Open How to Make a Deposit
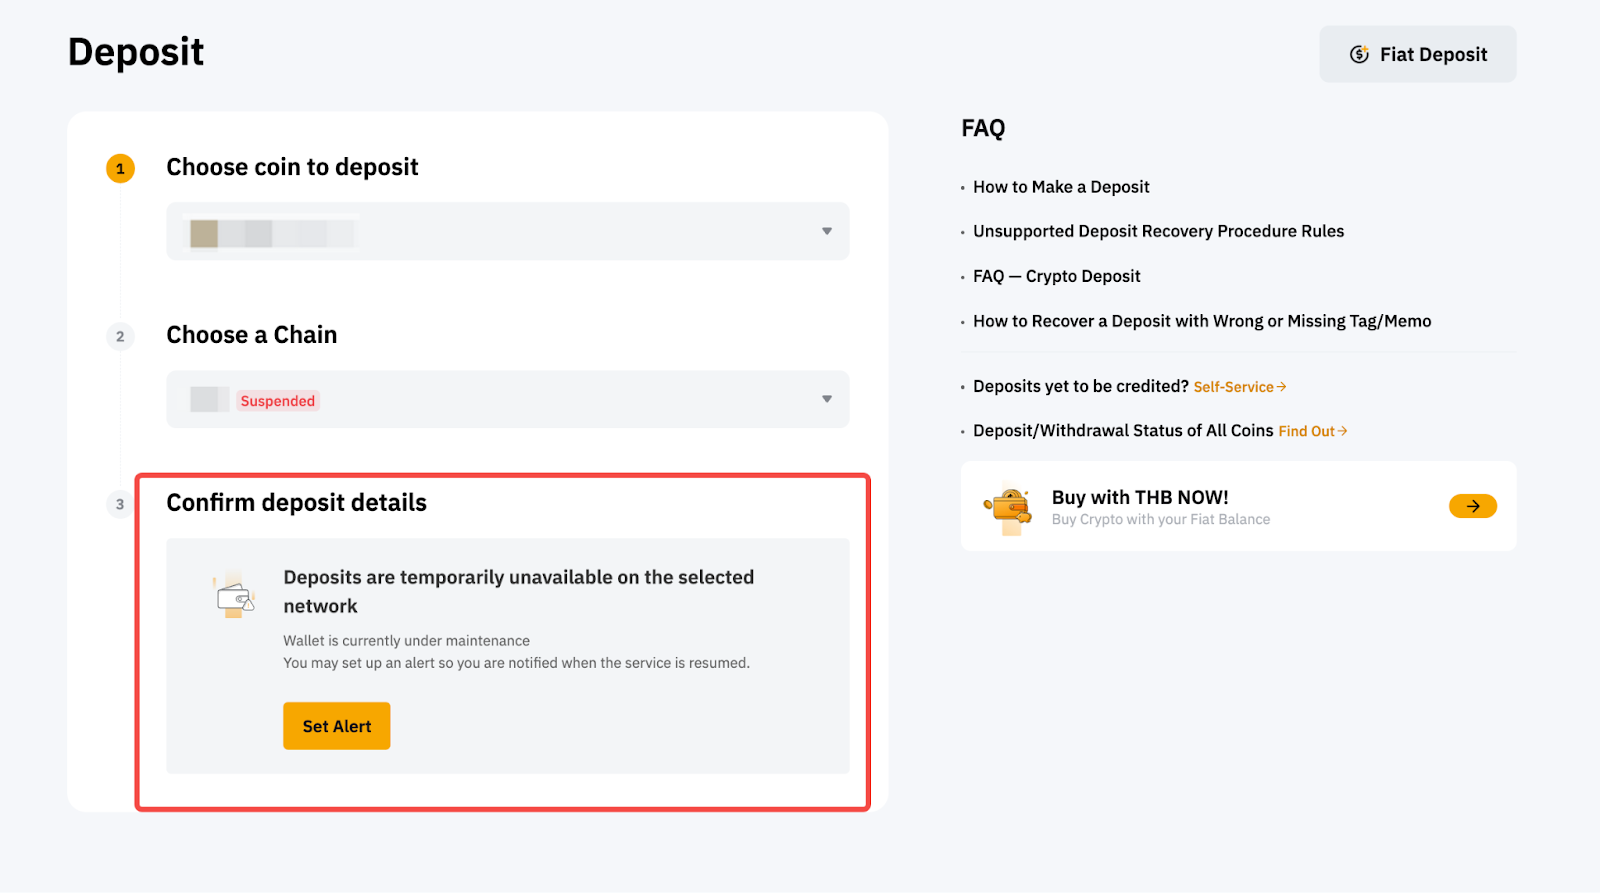 [1060, 187]
